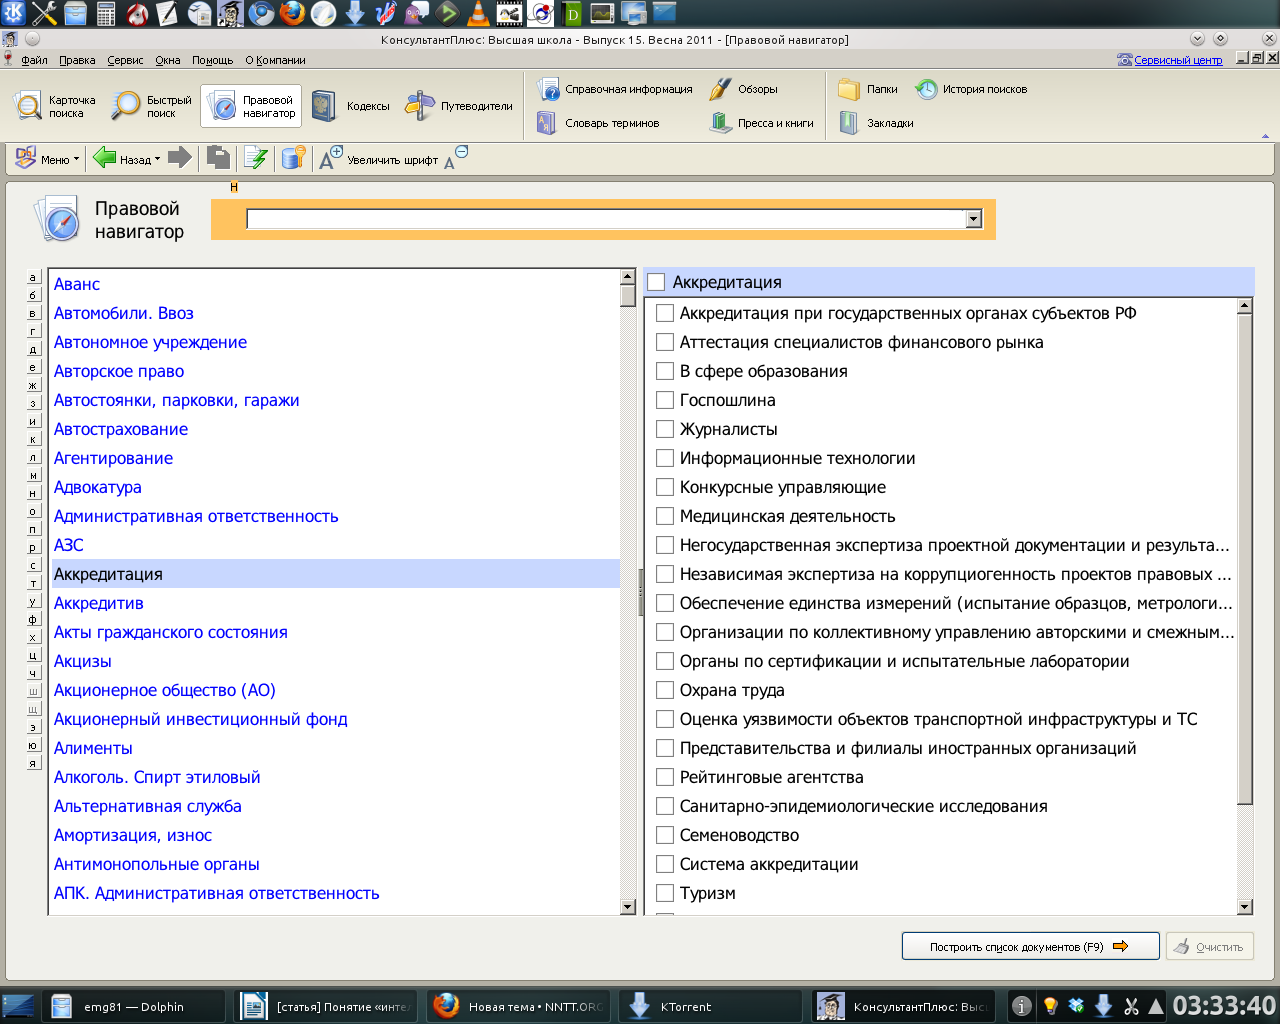Click the gray forward arrow icon
This screenshot has width=1280, height=1024.
tap(180, 158)
